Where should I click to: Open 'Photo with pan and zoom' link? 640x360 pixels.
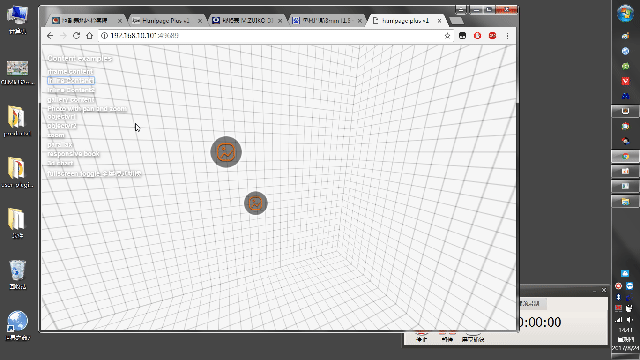point(87,109)
